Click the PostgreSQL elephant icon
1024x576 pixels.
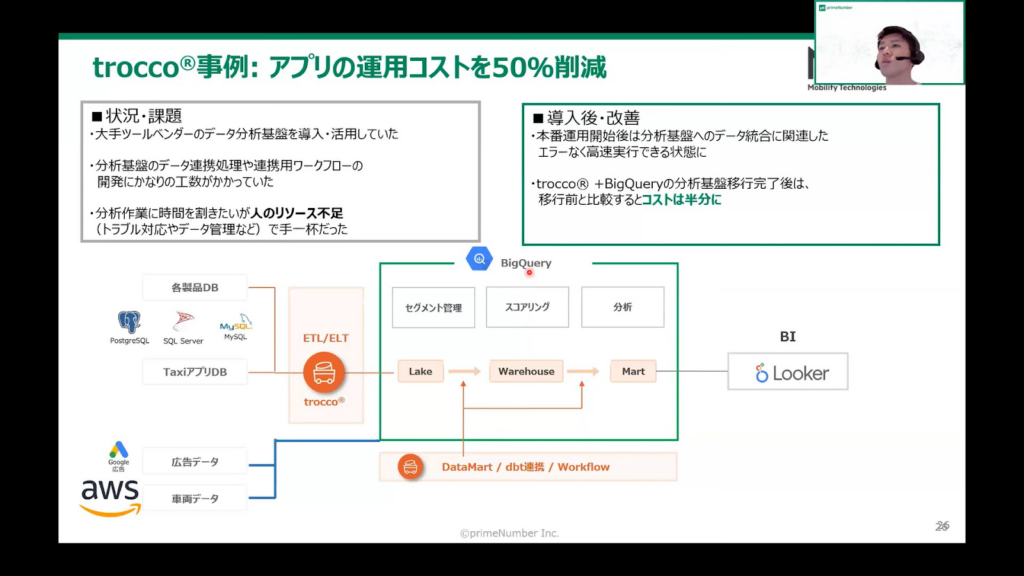click(x=129, y=322)
